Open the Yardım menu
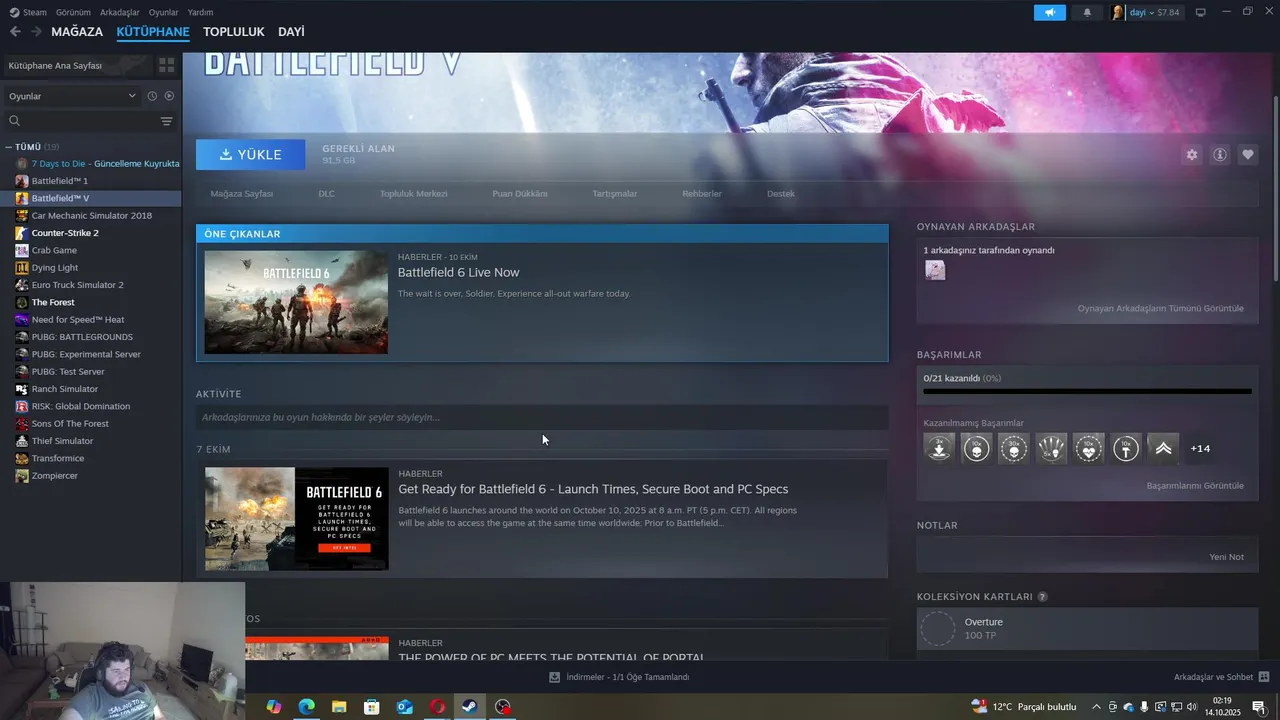1280x720 pixels. (200, 12)
